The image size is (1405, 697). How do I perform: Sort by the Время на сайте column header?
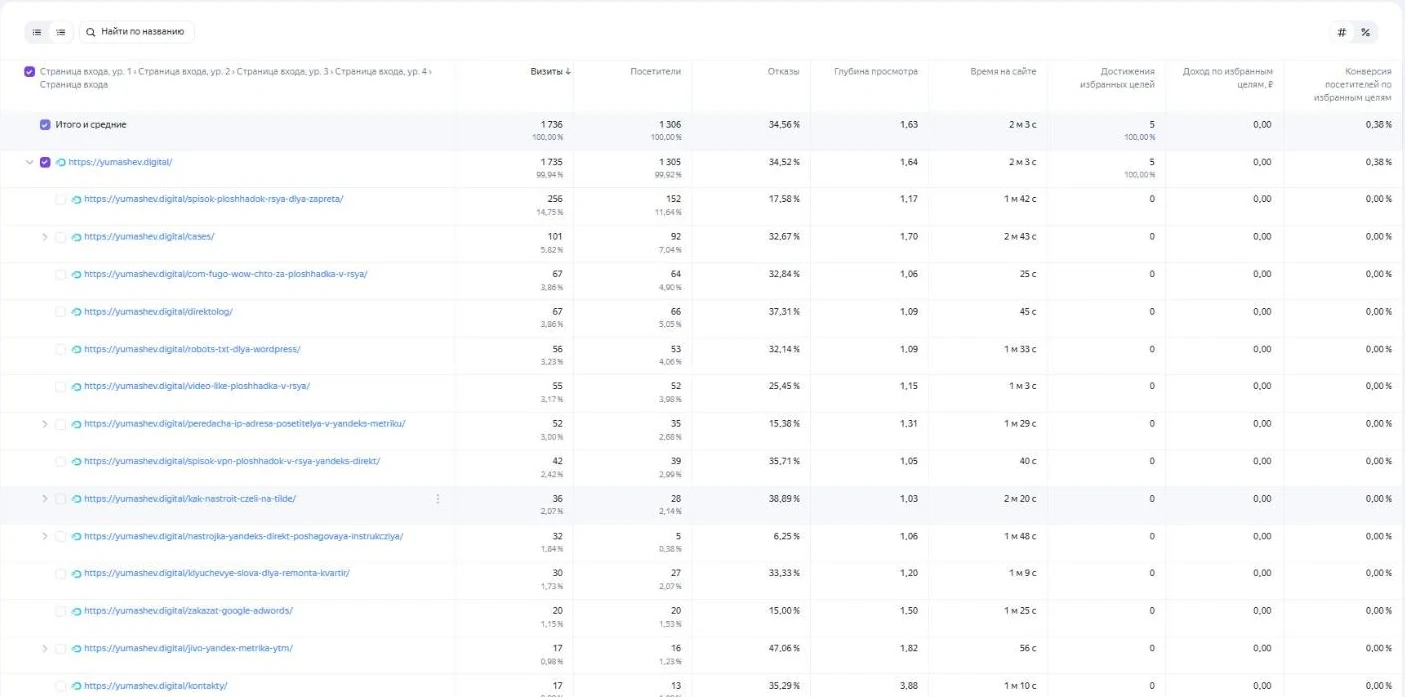pyautogui.click(x=1003, y=72)
